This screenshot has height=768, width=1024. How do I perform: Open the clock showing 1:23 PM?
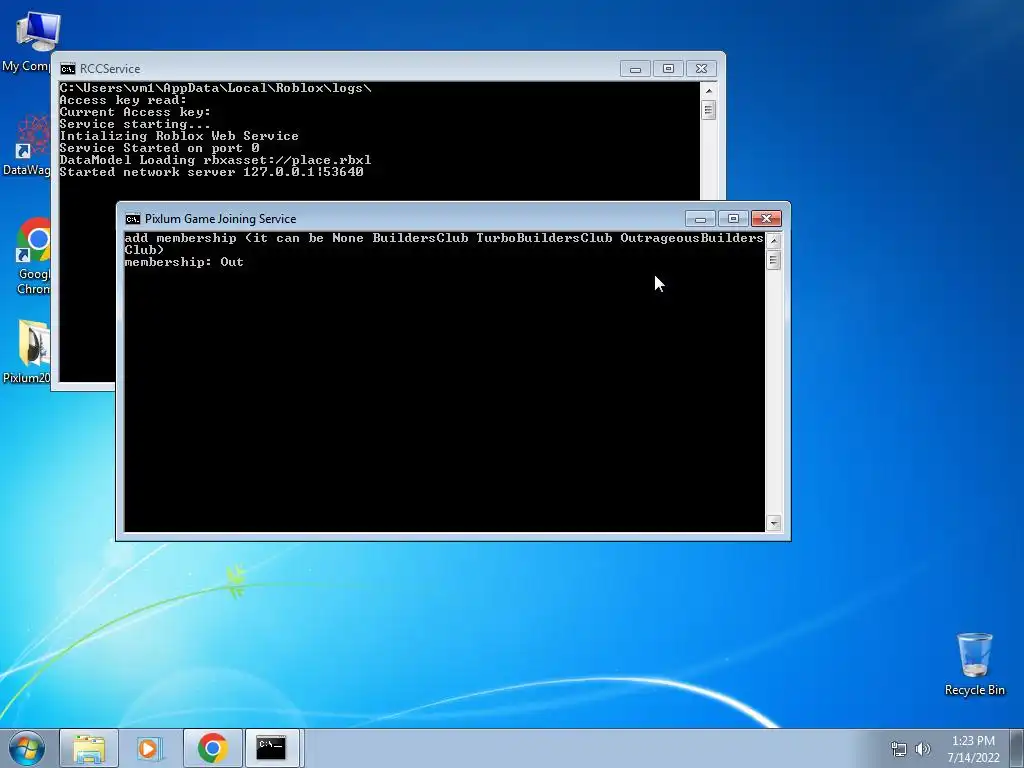[x=973, y=749]
